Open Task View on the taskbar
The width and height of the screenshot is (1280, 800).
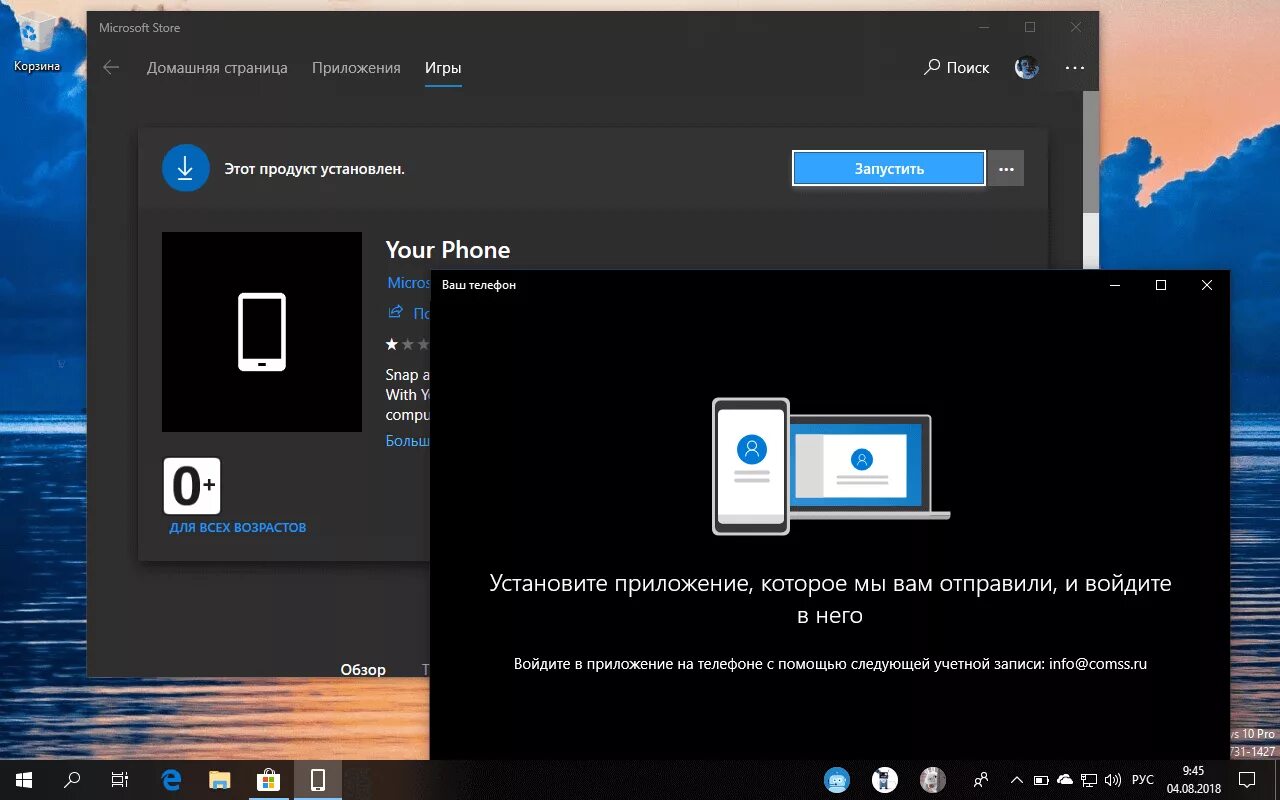point(120,780)
